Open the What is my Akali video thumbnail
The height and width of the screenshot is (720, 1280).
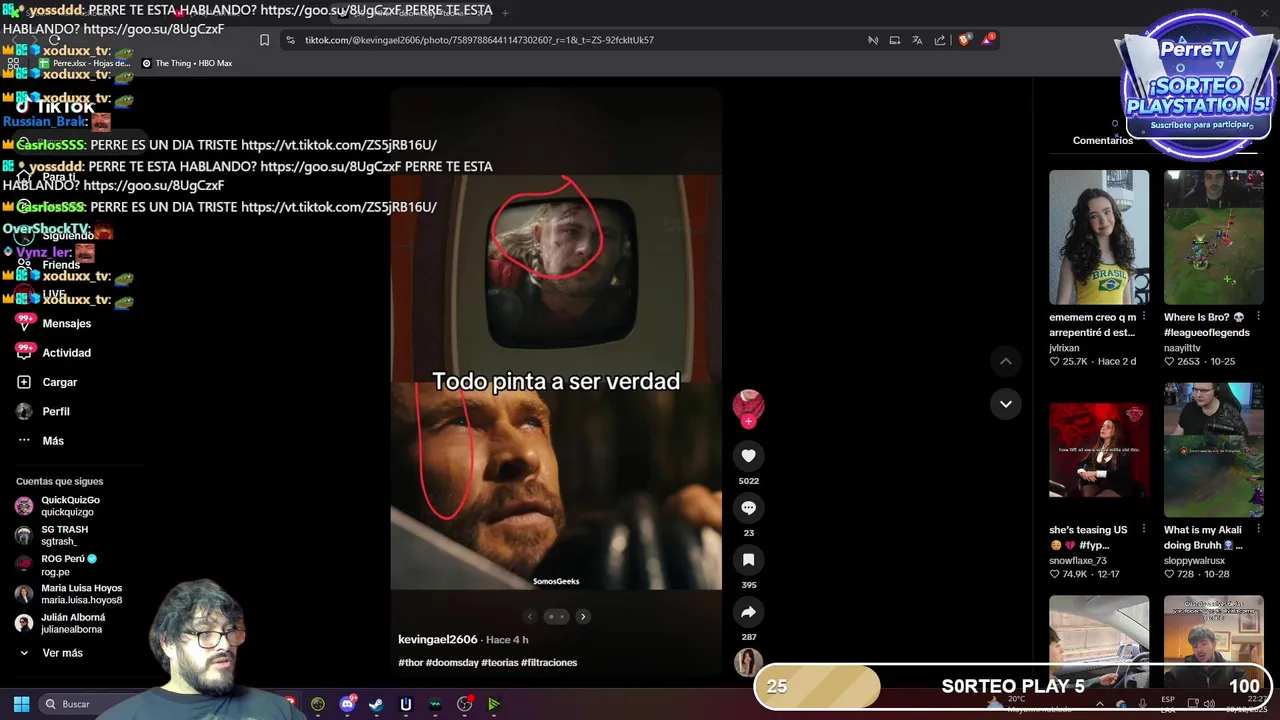pos(1213,451)
